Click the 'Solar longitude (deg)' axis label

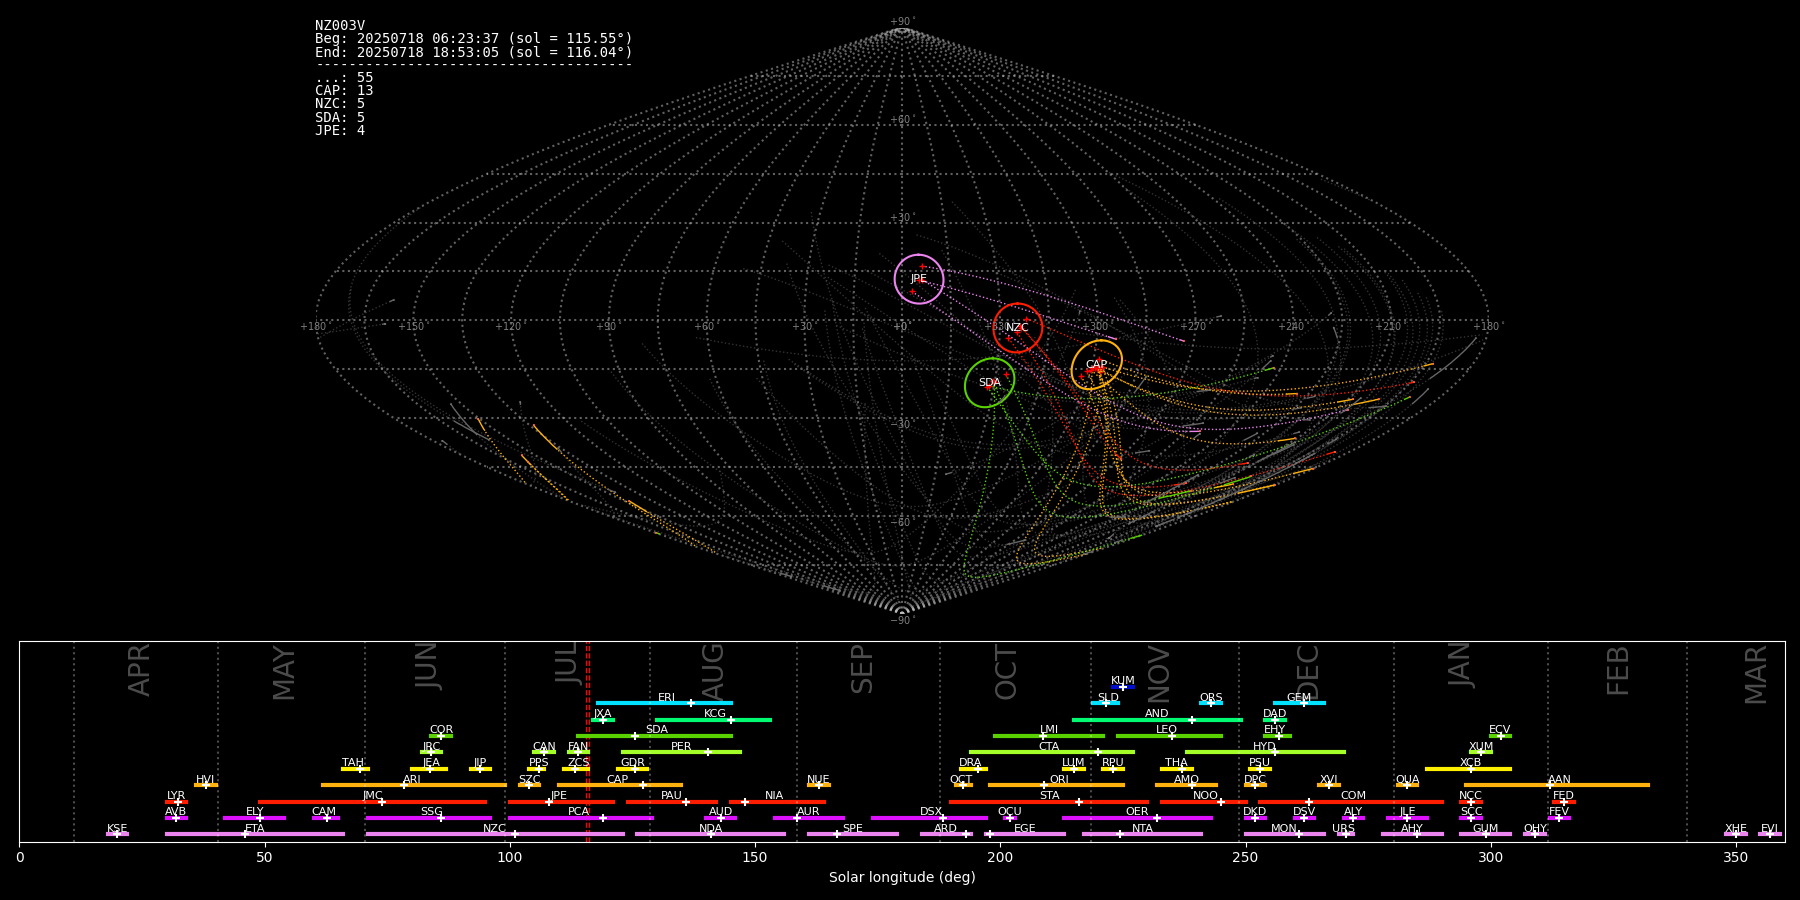902,877
